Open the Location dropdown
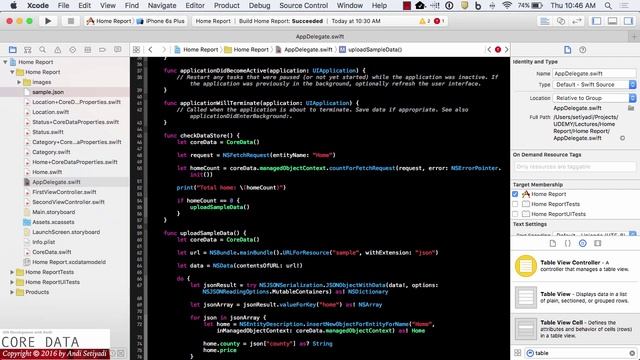 594,98
